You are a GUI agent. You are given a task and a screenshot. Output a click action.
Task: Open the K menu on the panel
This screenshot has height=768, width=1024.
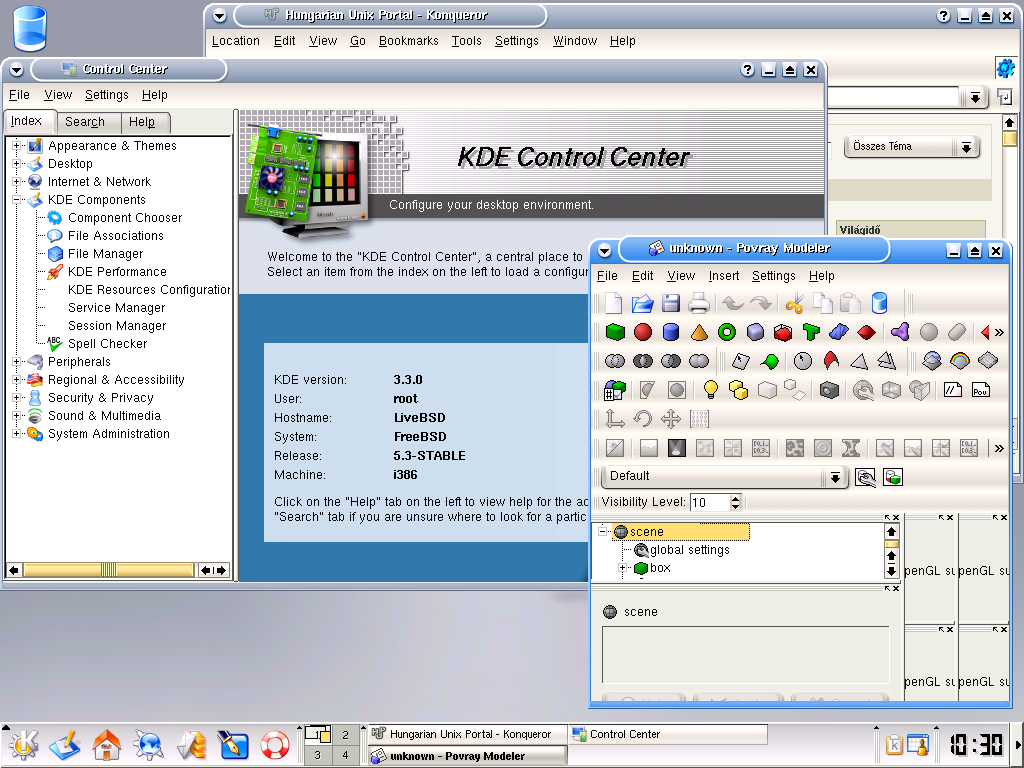click(x=24, y=744)
